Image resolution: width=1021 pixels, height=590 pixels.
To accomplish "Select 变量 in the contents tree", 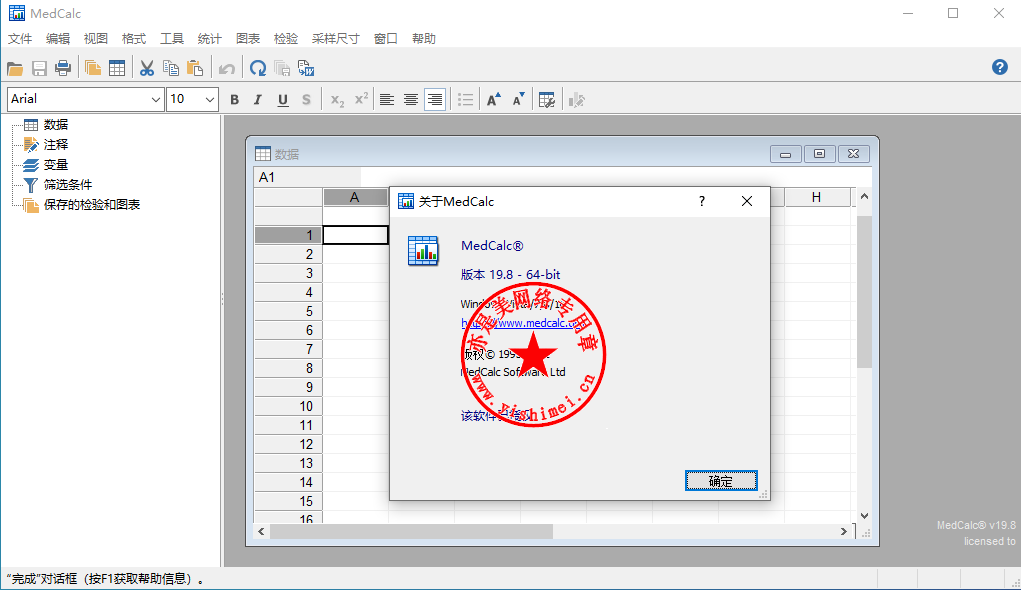I will click(x=55, y=165).
